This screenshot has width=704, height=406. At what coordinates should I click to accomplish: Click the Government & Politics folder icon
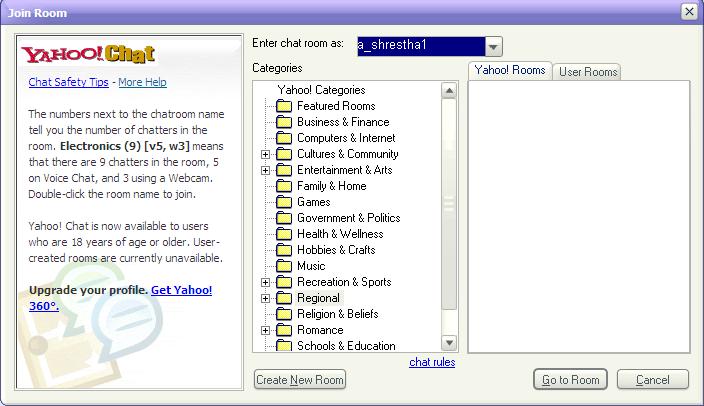tap(284, 218)
